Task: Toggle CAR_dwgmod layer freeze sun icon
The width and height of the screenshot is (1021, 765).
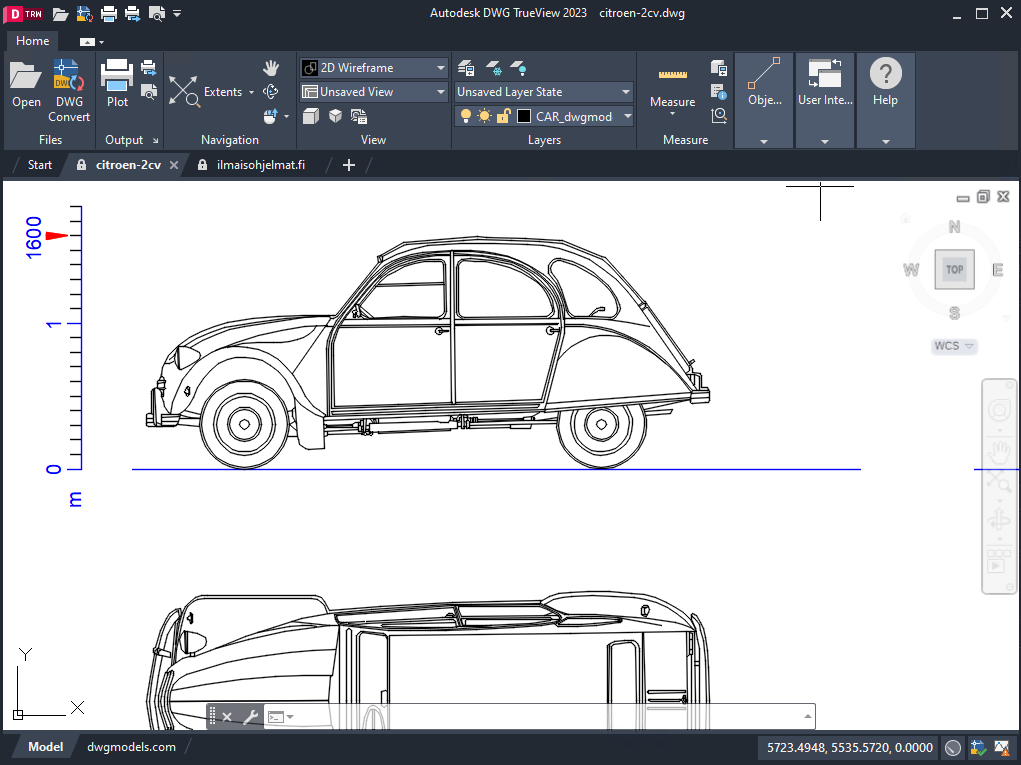Action: pyautogui.click(x=484, y=117)
